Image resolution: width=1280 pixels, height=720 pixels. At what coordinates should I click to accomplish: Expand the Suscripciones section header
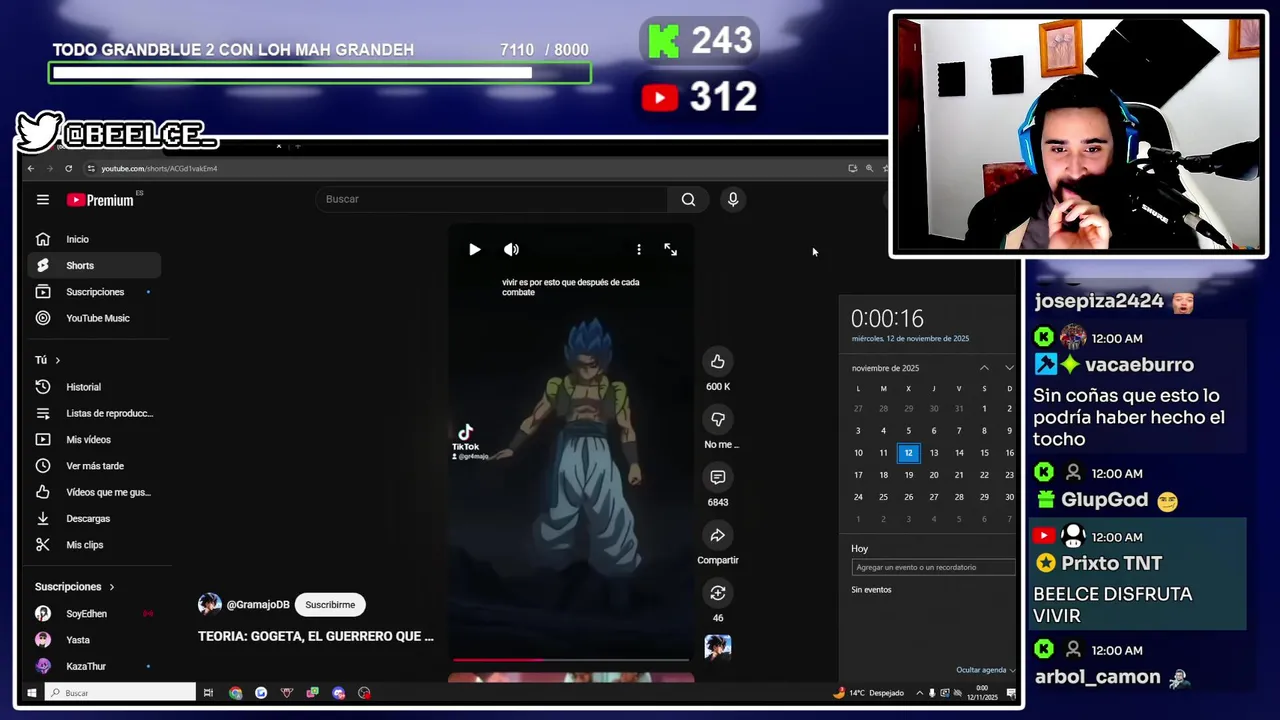[x=75, y=587]
